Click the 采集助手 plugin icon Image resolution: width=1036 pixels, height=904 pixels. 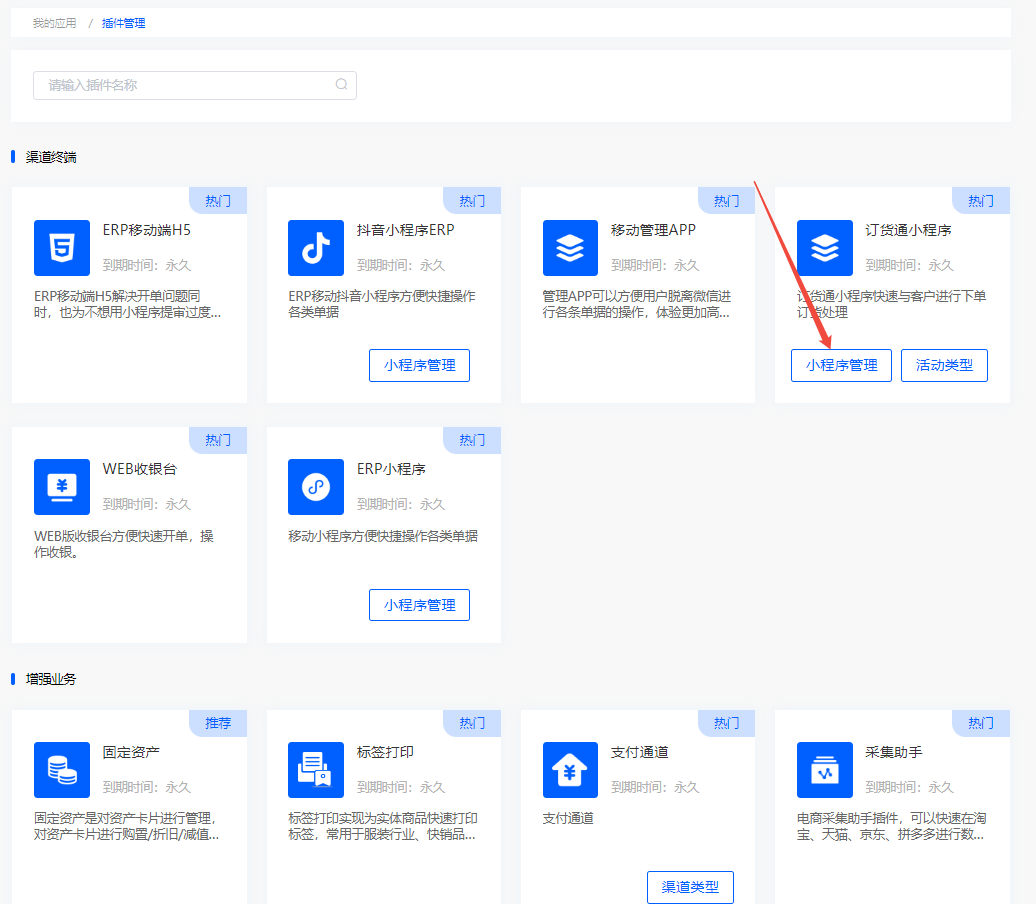tap(824, 770)
